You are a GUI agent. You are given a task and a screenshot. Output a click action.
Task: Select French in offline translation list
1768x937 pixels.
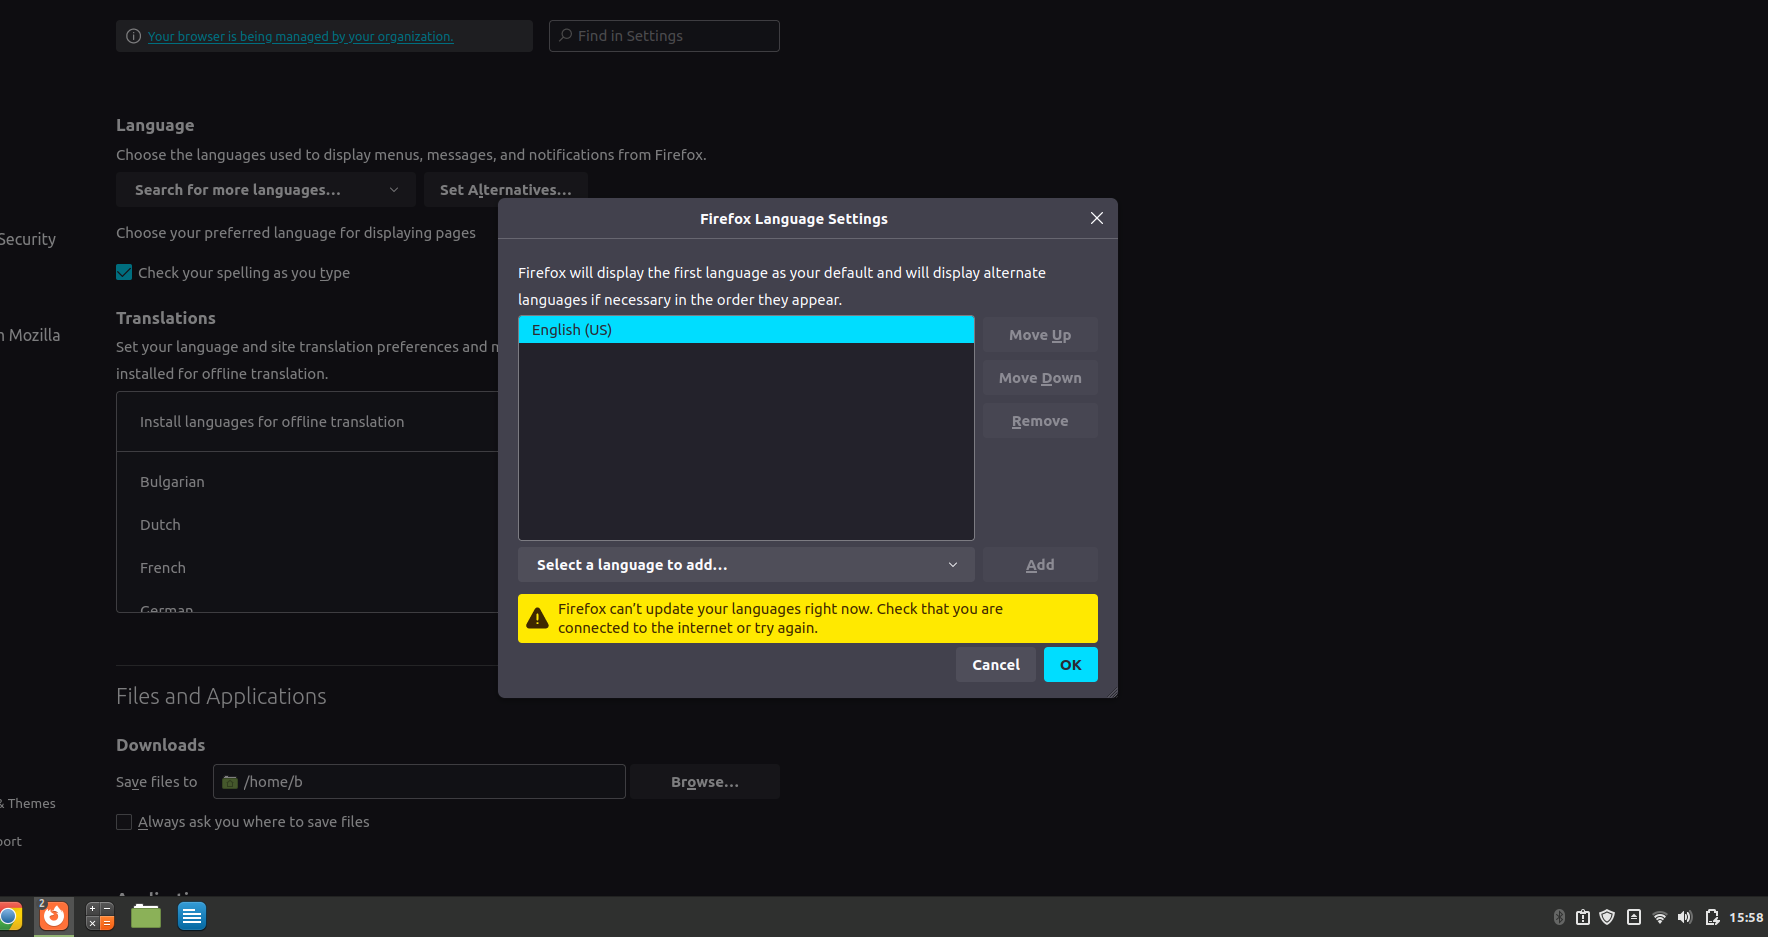(x=163, y=568)
